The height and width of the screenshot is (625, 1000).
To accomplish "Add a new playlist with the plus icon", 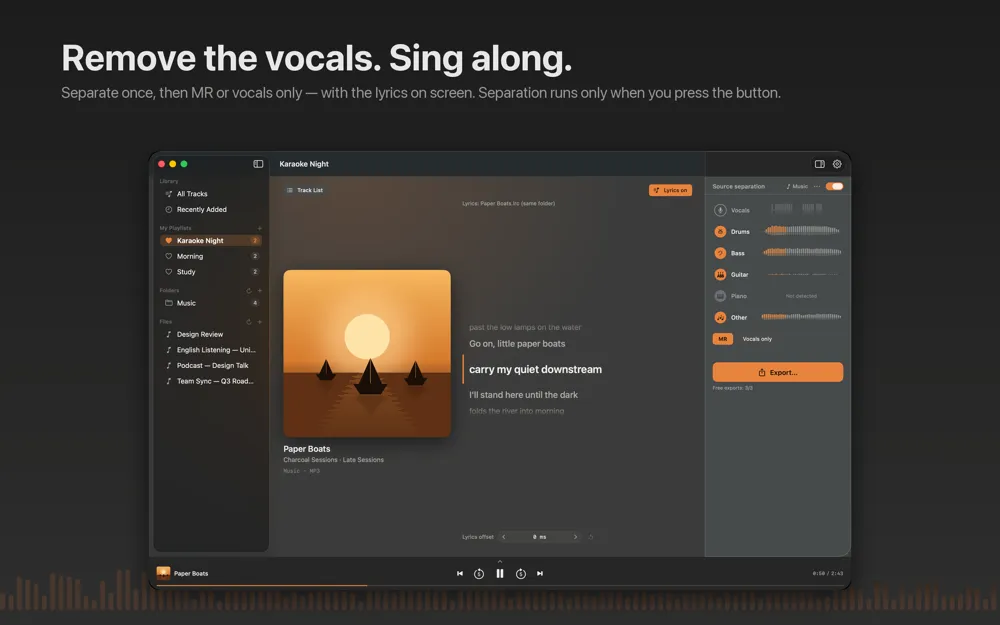I will tap(260, 228).
